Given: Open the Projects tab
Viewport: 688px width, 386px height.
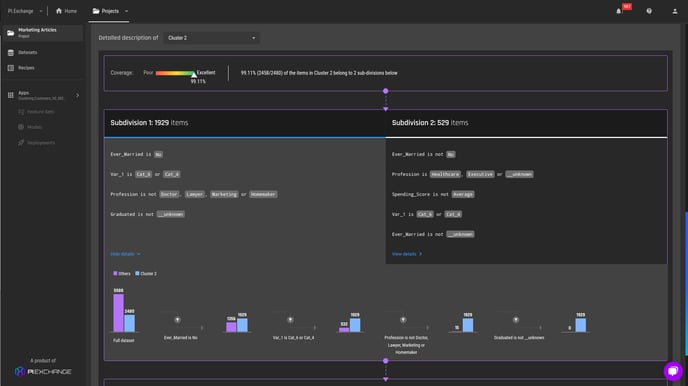Looking at the screenshot, I should (x=110, y=11).
